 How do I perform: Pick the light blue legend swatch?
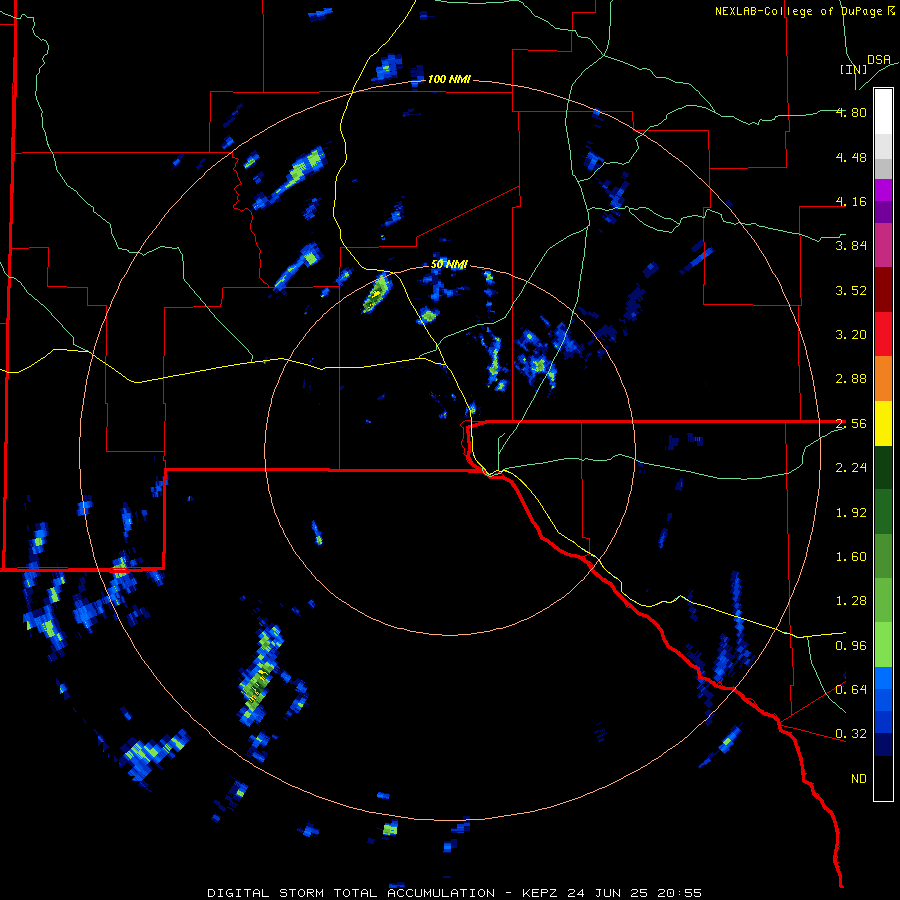click(x=883, y=678)
